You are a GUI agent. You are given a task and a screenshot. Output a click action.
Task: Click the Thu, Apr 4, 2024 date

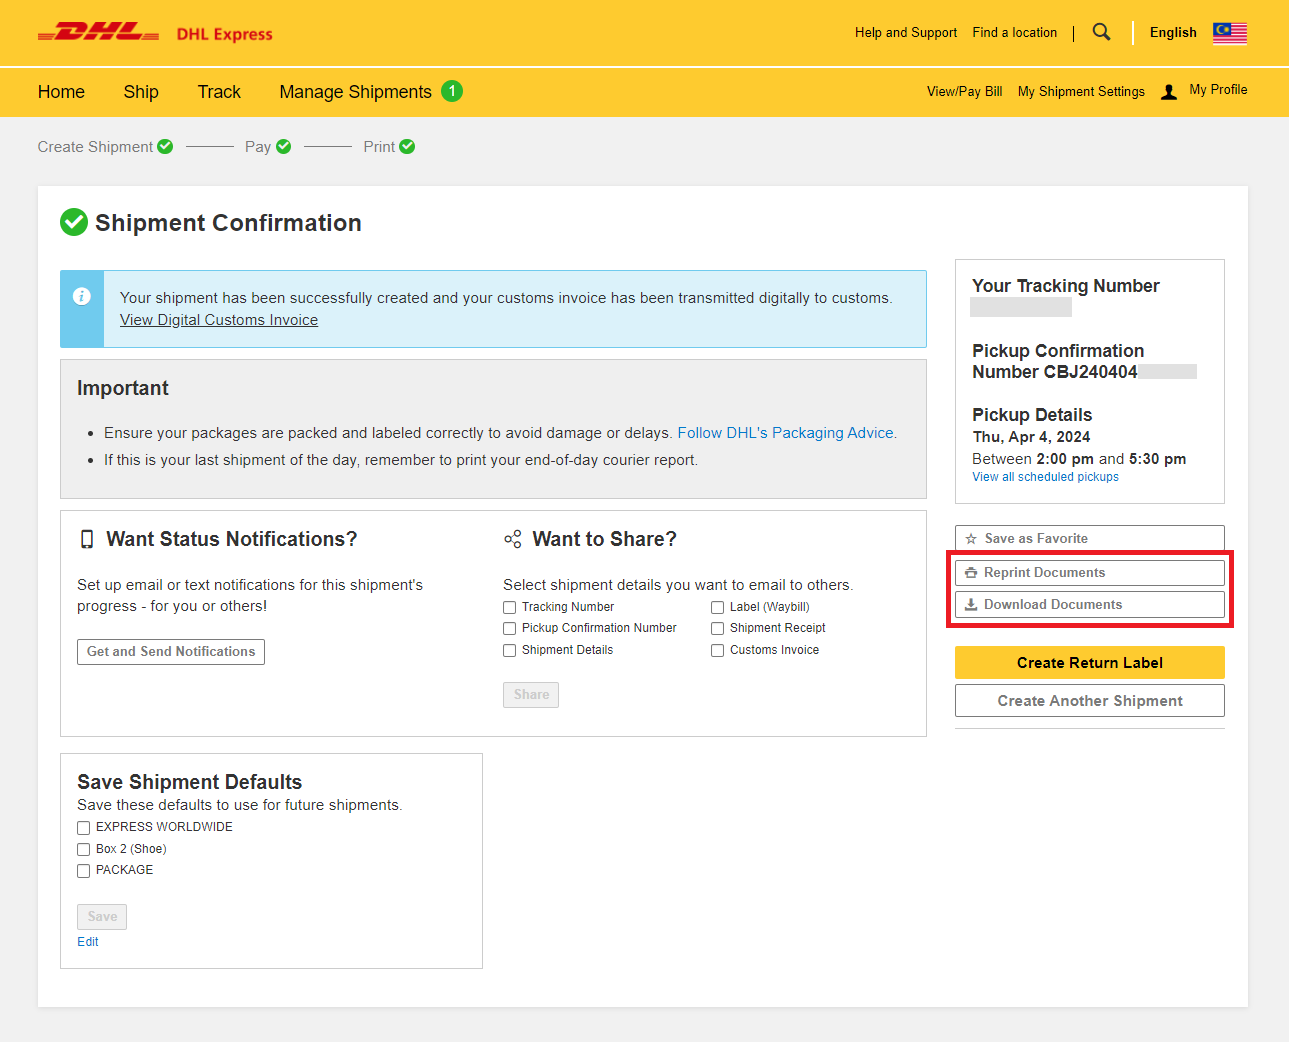(x=1031, y=437)
